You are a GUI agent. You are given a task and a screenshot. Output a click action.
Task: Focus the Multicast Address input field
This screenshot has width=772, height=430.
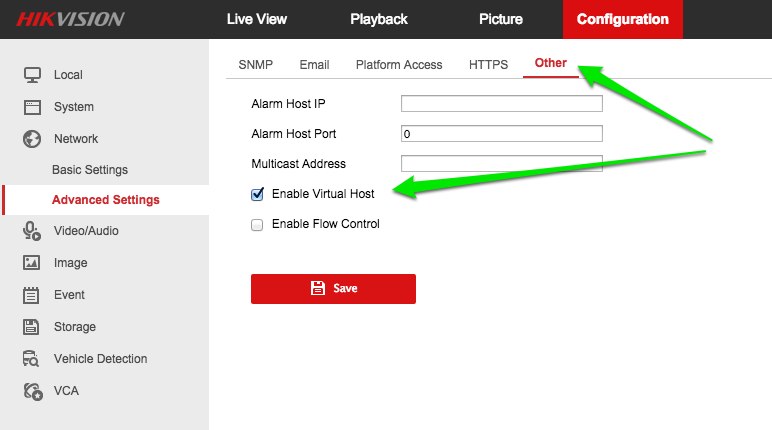click(501, 164)
